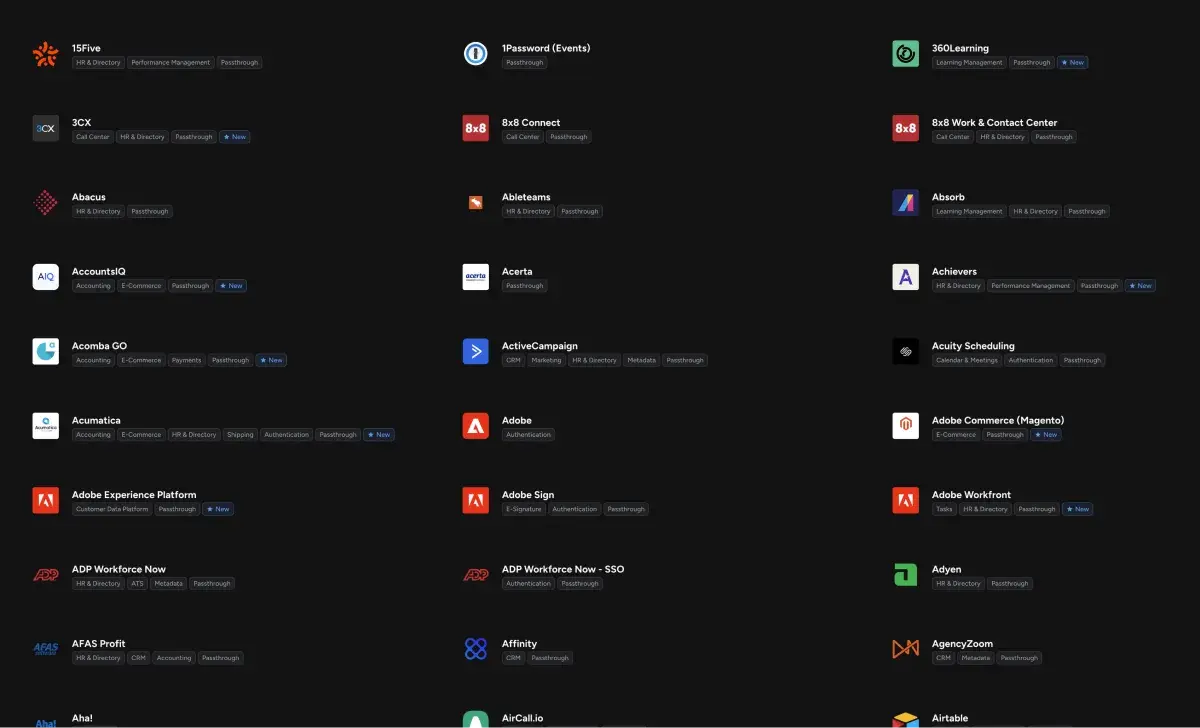The width and height of the screenshot is (1200, 728).
Task: Click the Abacus logo icon
Action: (x=46, y=203)
